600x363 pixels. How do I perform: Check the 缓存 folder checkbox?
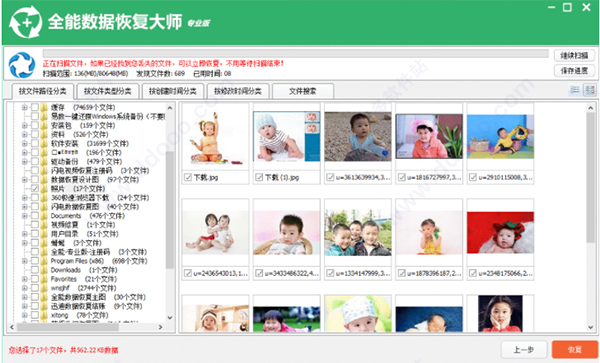tap(34, 107)
